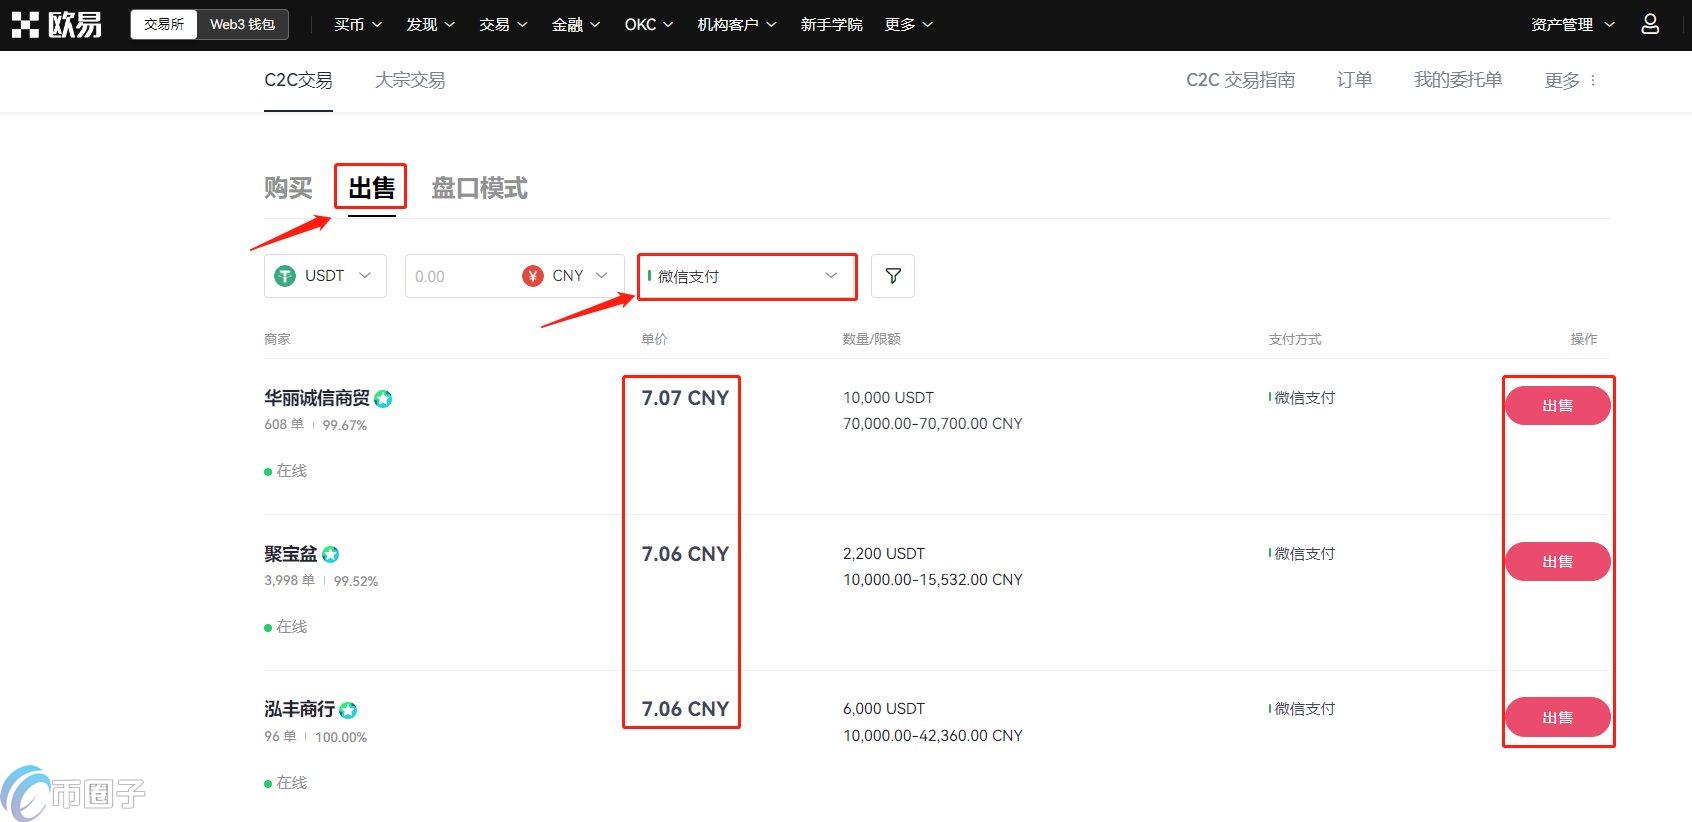Image resolution: width=1692 pixels, height=822 pixels.
Task: Switch to Web3 钱包 mode
Action: (242, 25)
